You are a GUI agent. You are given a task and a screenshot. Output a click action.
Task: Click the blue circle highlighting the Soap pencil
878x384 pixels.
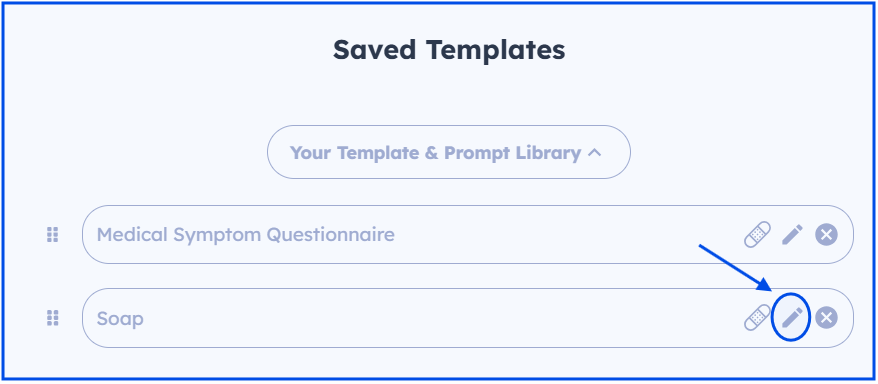pyautogui.click(x=791, y=317)
